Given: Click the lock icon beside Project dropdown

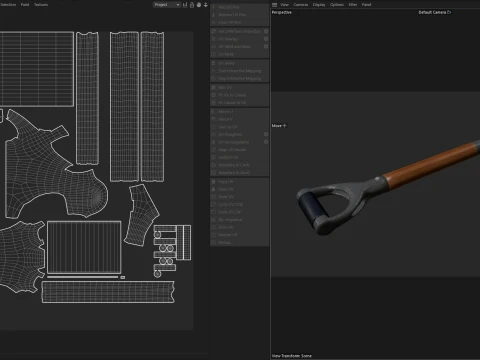Looking at the screenshot, I should (x=192, y=5).
